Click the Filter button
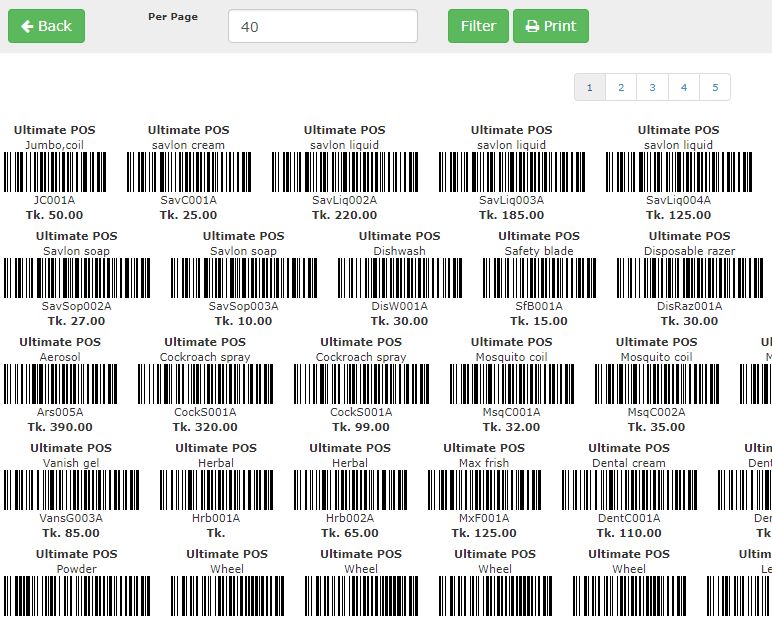This screenshot has width=772, height=617. click(478, 26)
